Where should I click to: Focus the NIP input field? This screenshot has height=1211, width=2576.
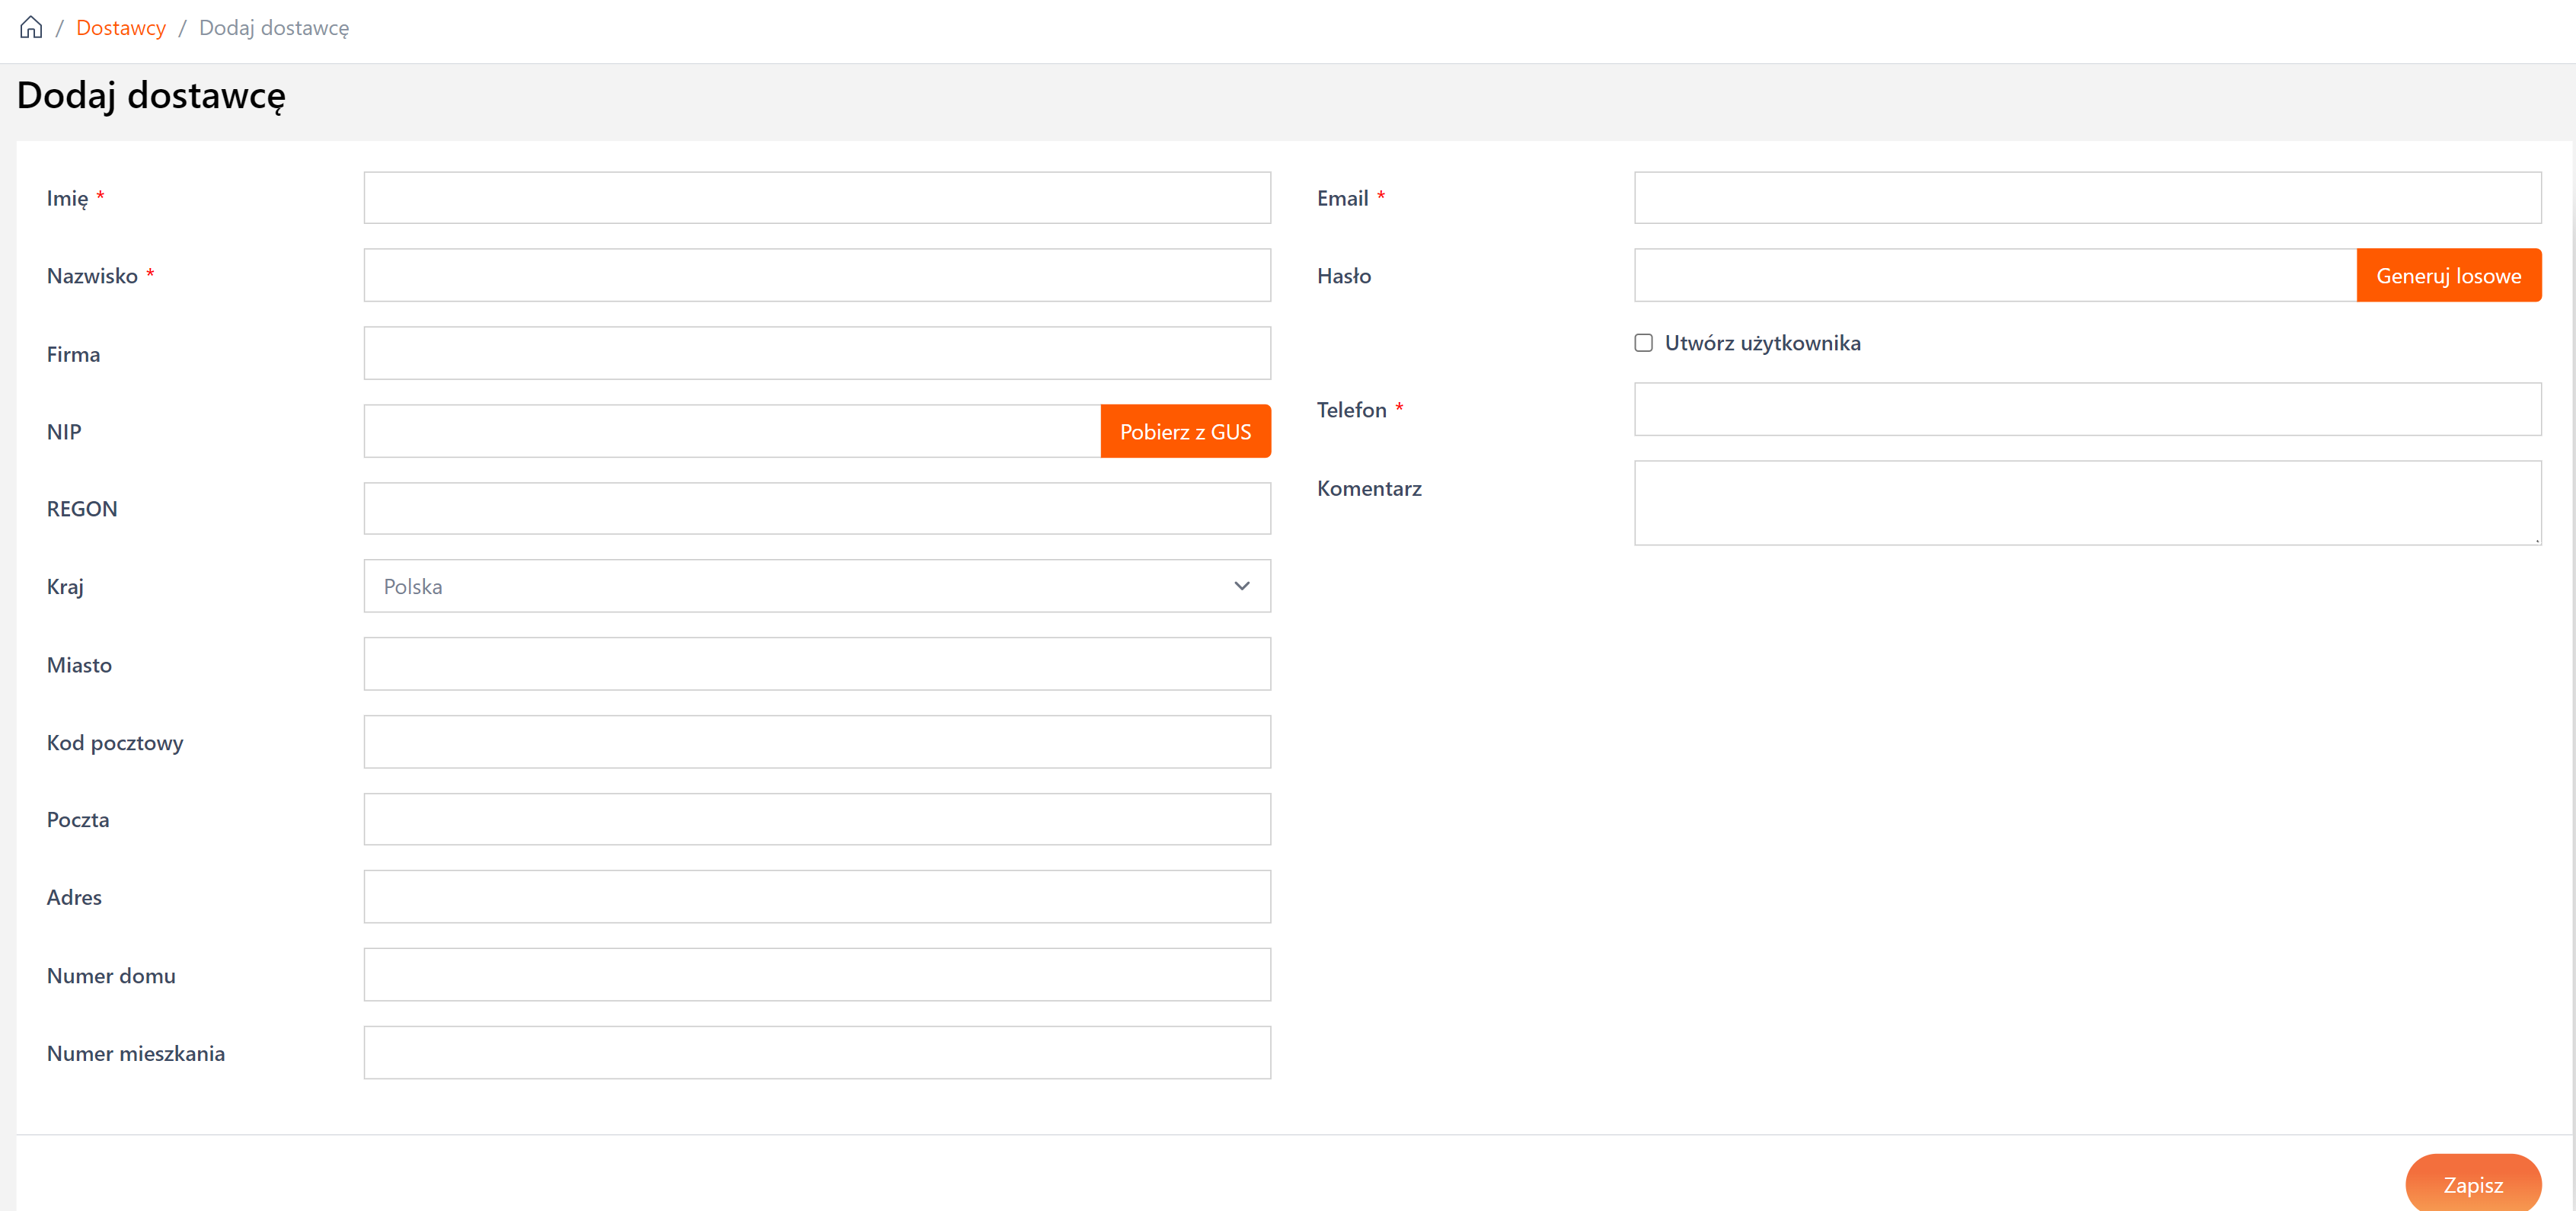click(x=732, y=432)
